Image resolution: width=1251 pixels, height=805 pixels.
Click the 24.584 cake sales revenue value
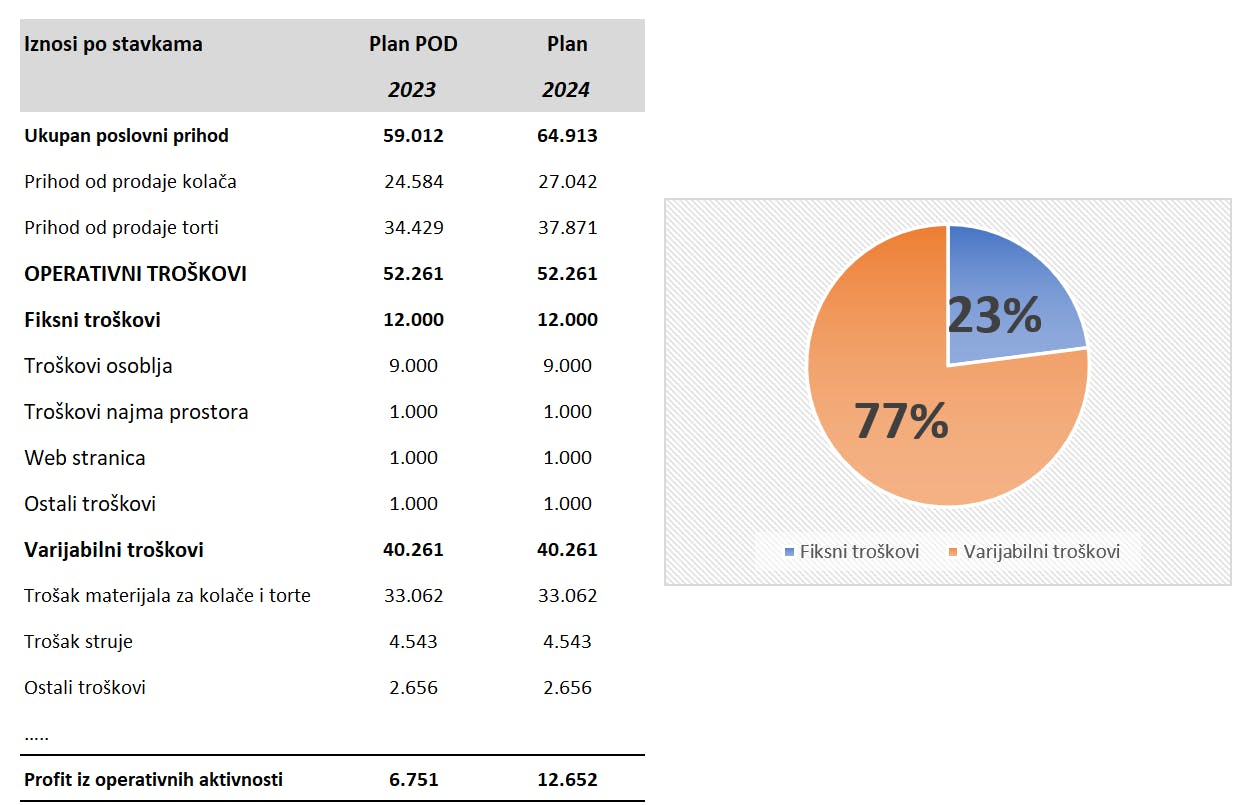[x=413, y=182]
